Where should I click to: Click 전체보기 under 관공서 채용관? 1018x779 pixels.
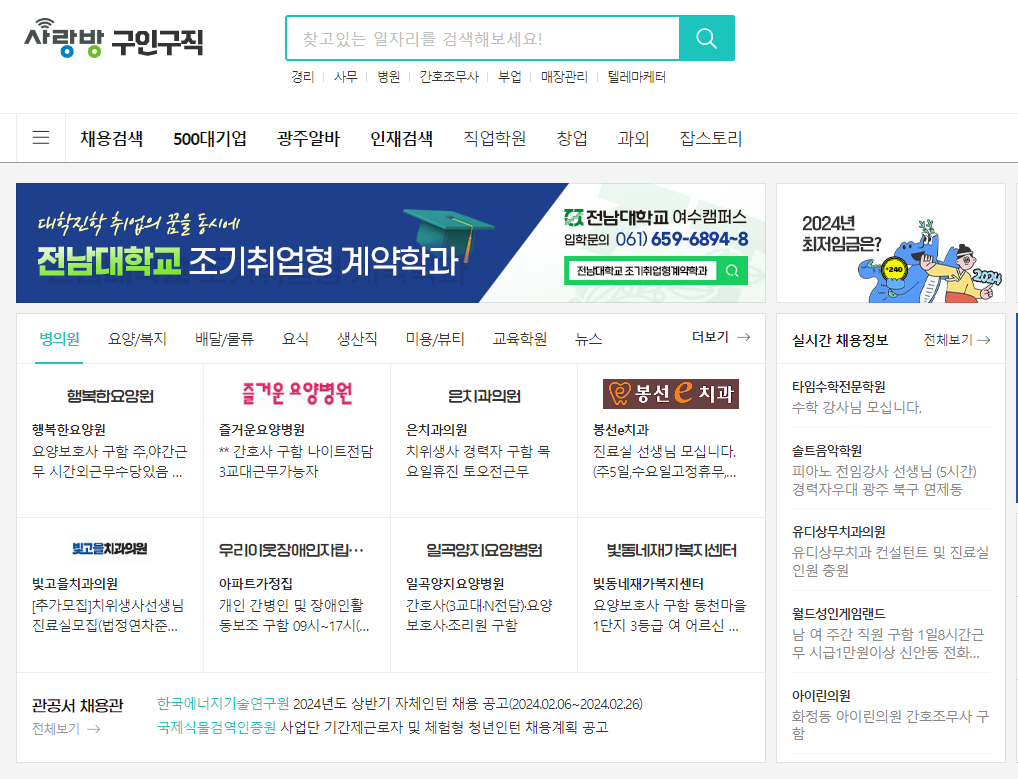[x=56, y=729]
